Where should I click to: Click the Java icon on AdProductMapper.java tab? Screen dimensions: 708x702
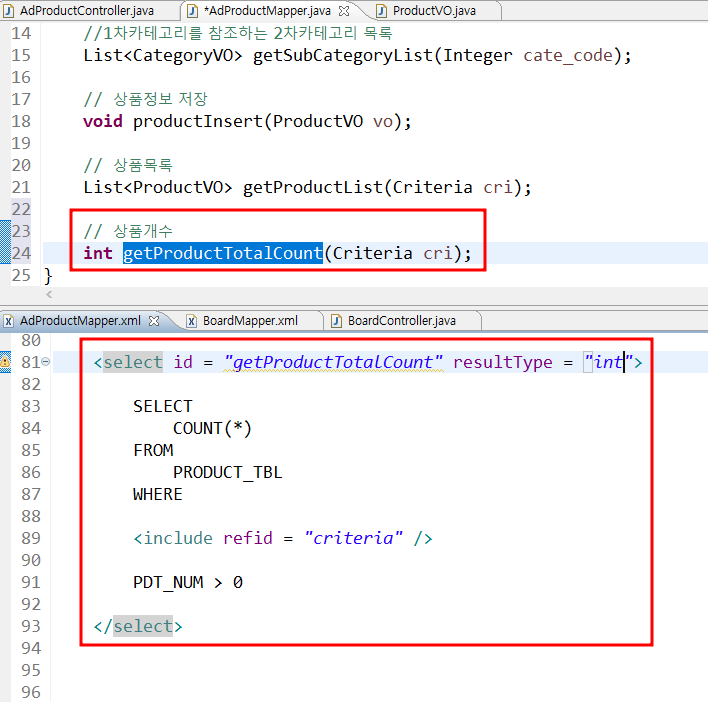192,11
